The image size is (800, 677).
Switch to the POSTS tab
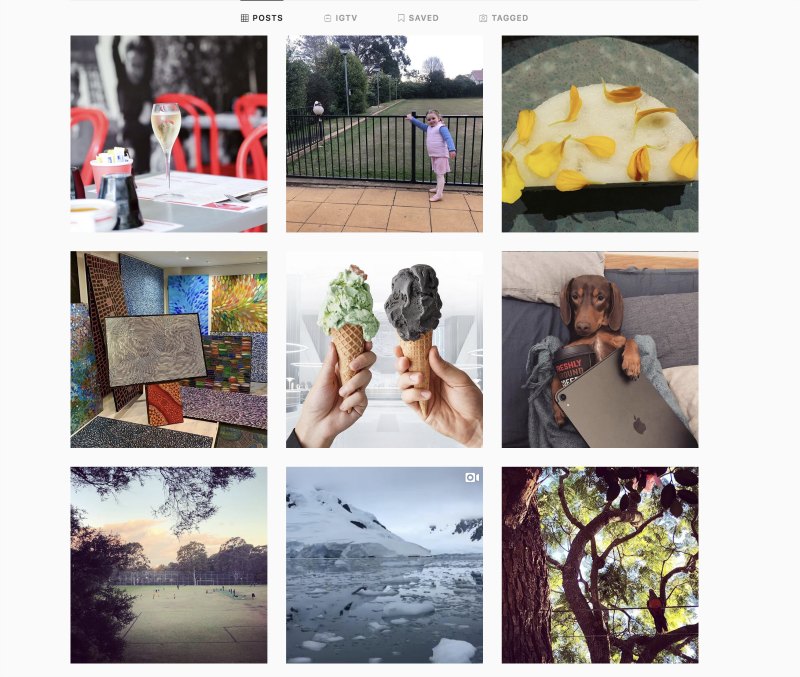[262, 18]
